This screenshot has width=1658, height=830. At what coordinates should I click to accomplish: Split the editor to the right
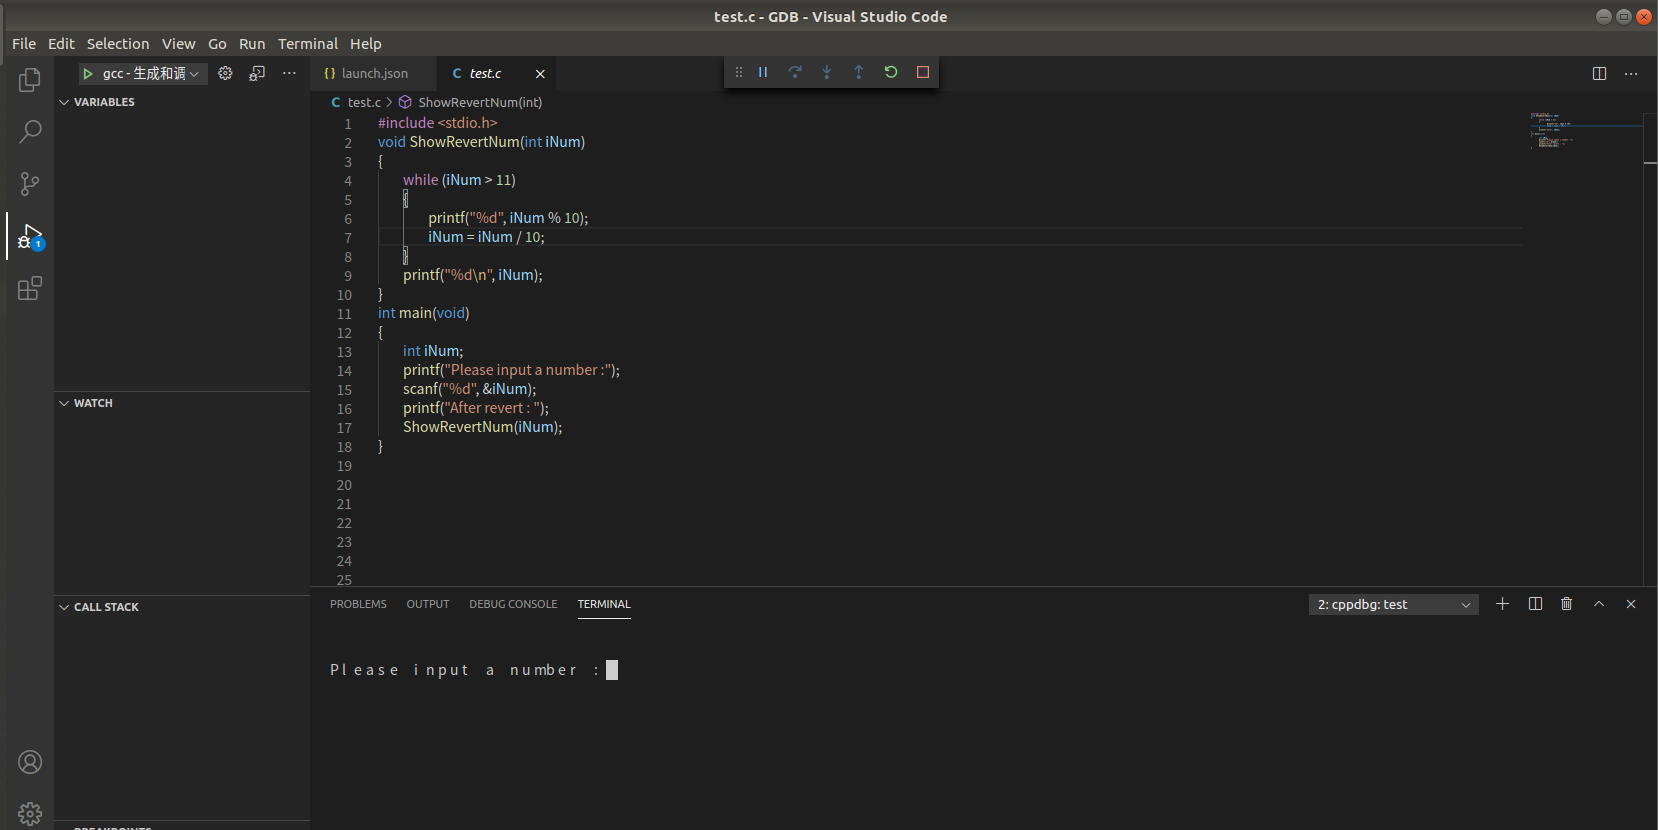(1599, 73)
